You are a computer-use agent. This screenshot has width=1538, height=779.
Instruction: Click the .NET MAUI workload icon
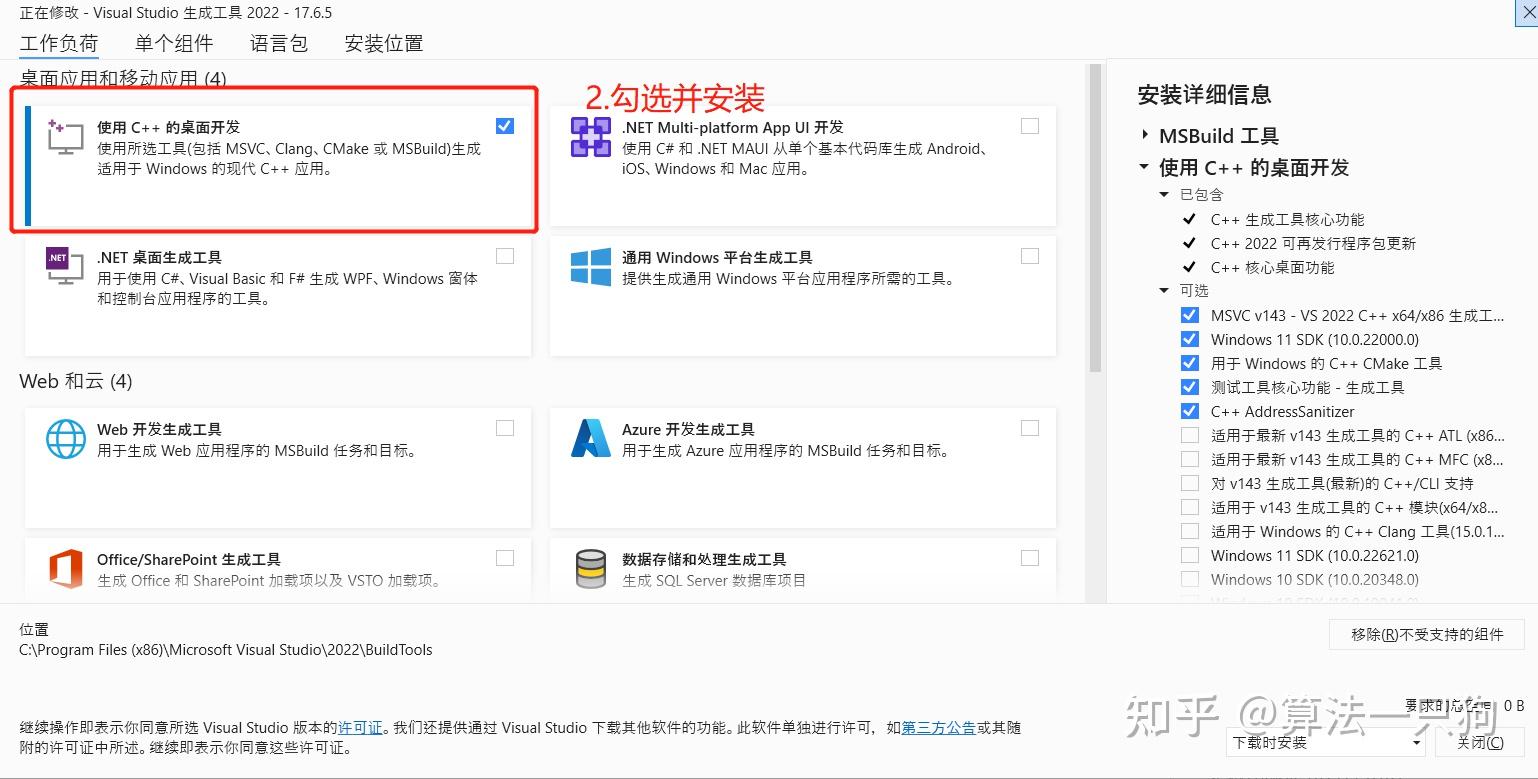tap(590, 137)
